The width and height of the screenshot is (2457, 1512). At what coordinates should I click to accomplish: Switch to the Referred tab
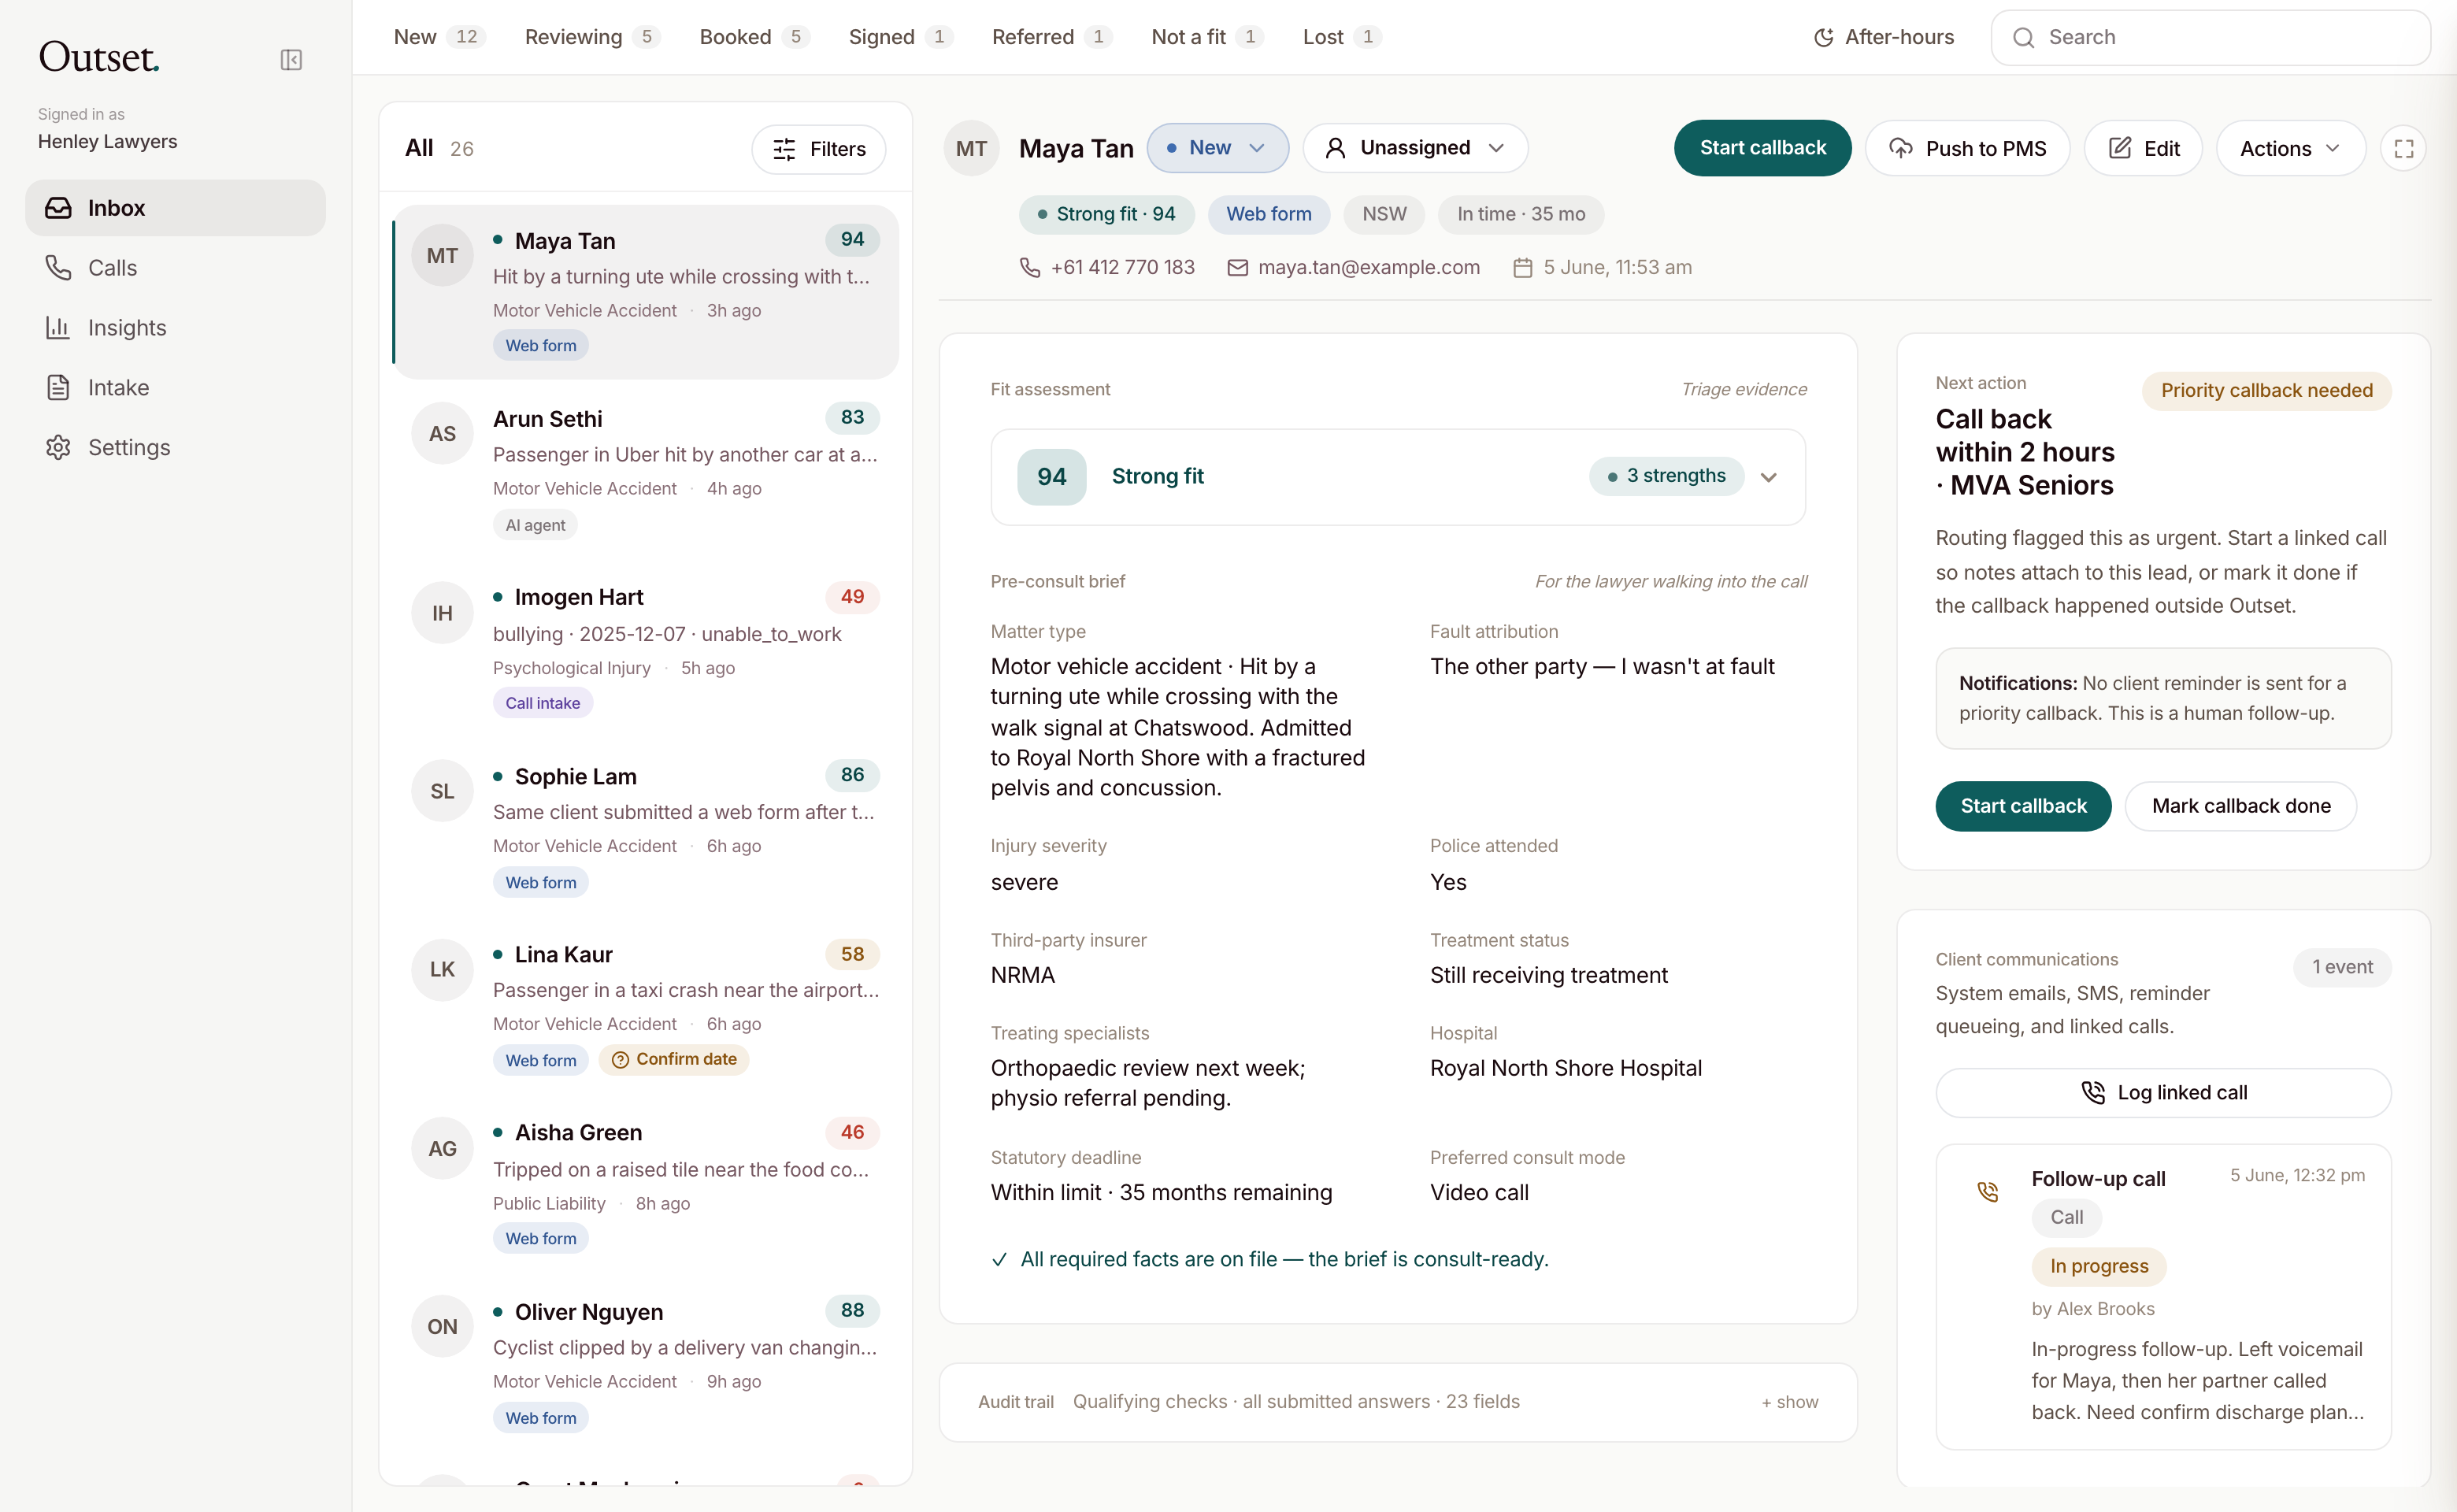[1051, 37]
